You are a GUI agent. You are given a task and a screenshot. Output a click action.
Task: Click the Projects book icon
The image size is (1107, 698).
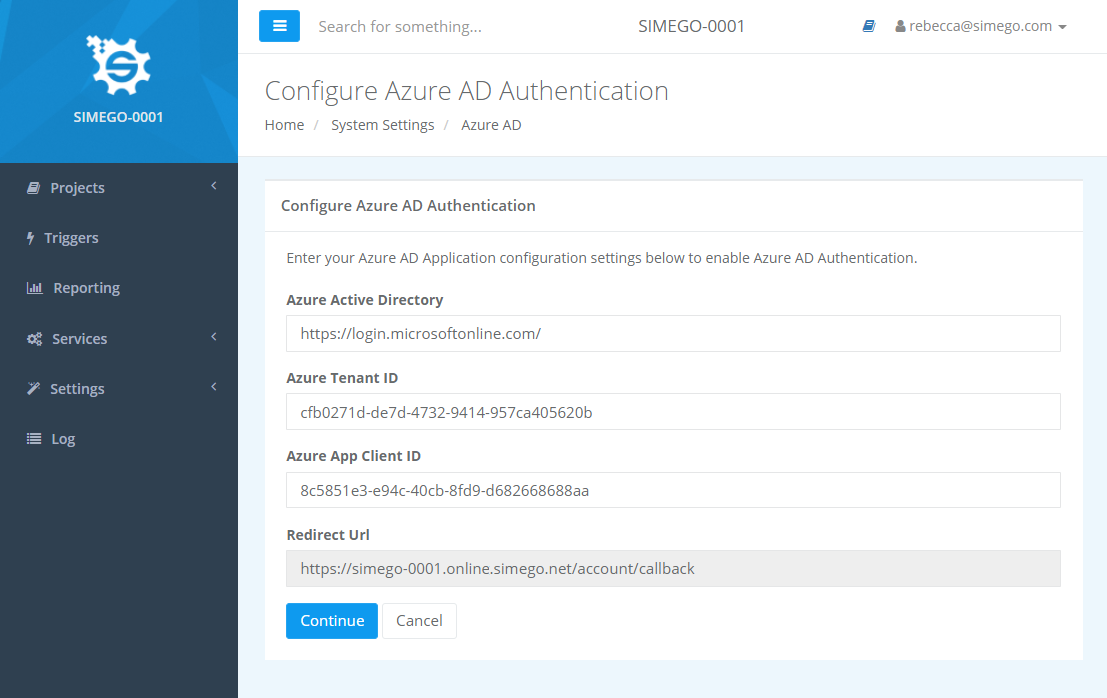point(33,188)
